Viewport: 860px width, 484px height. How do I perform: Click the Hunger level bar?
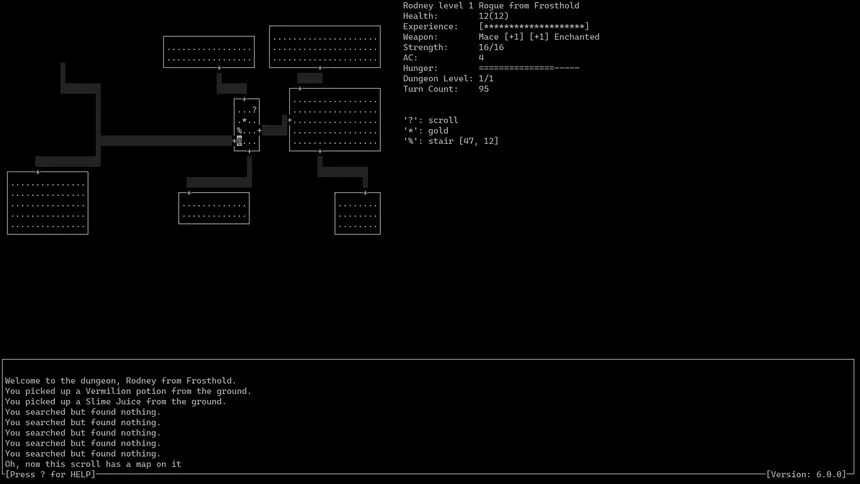point(529,68)
